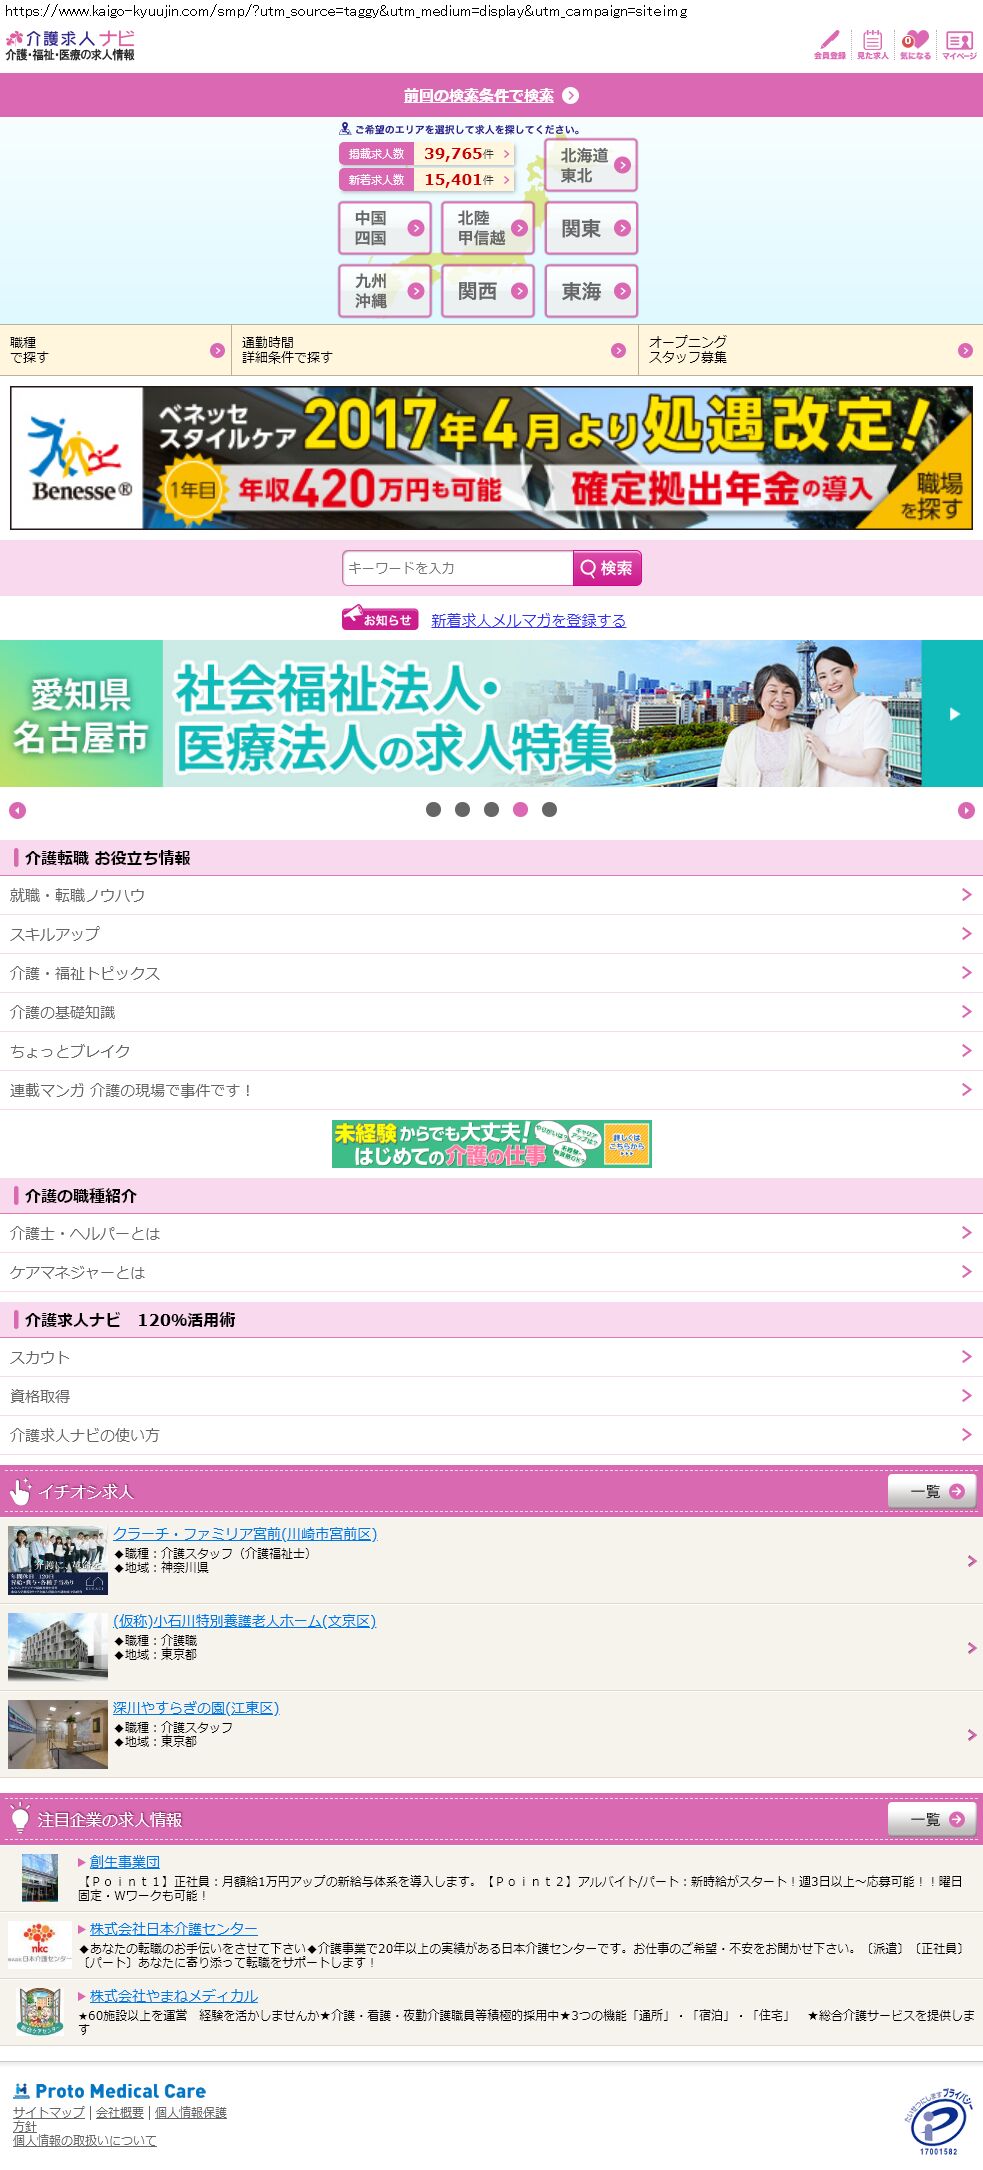Select 九州 沖縄 area button
Image resolution: width=983 pixels, height=2170 pixels.
click(385, 291)
